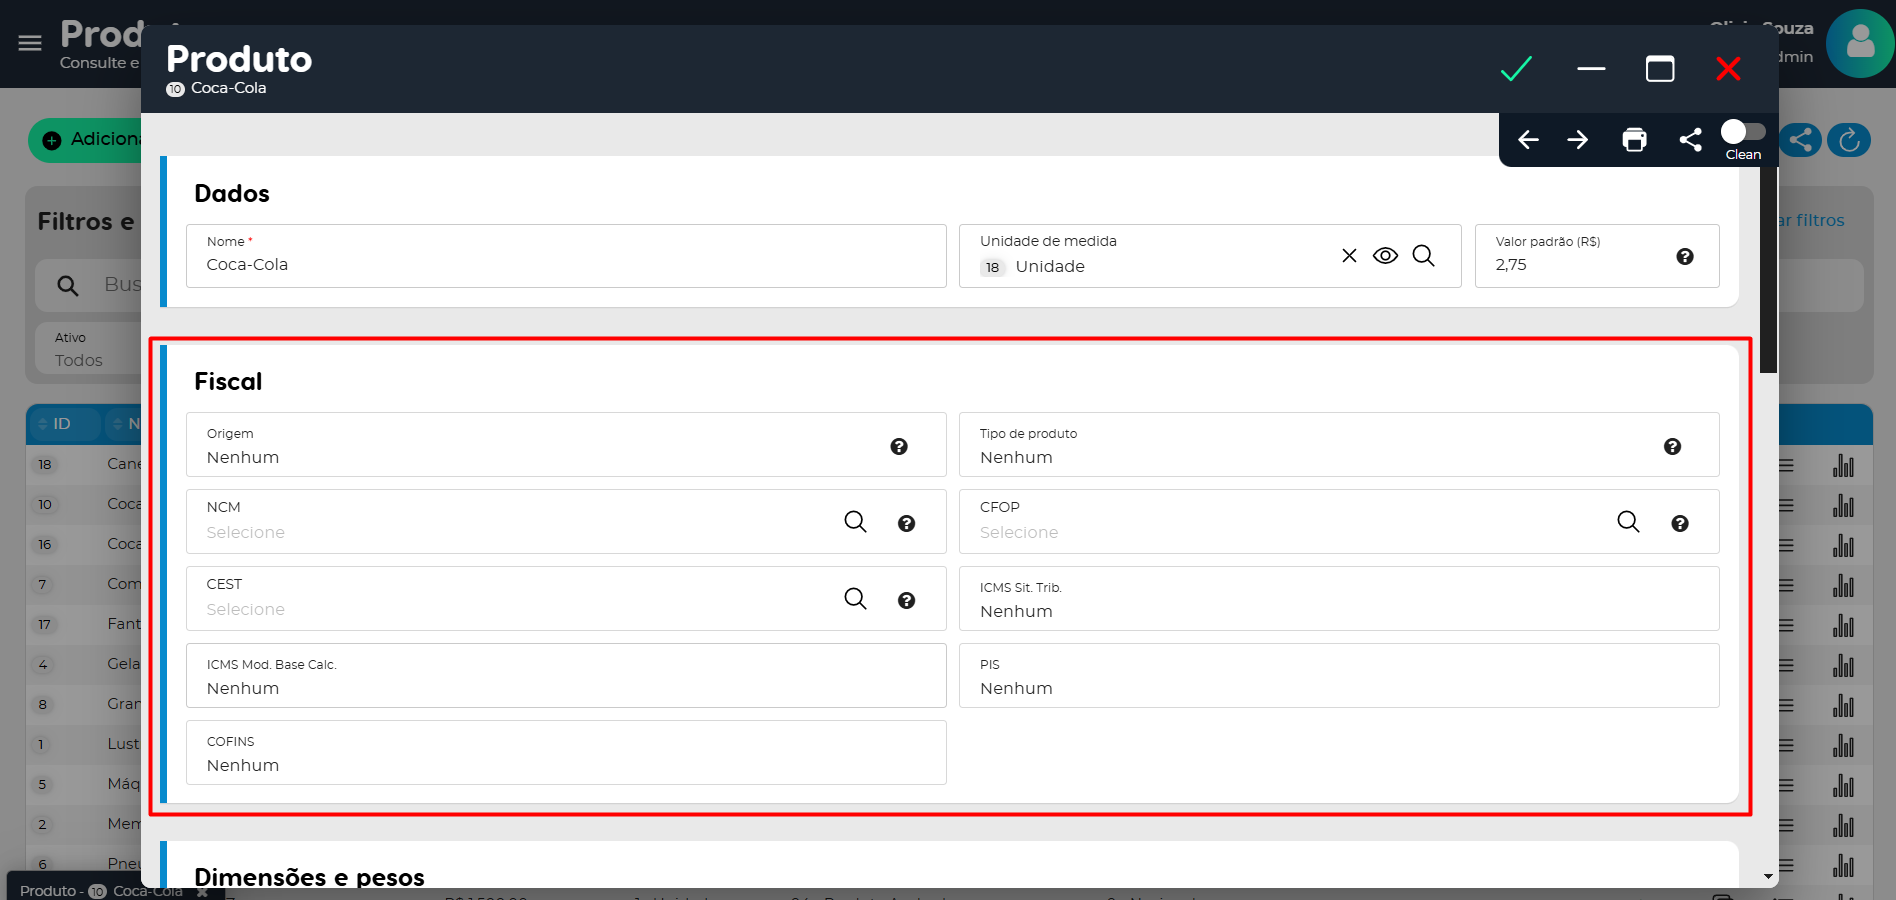Go to previous record with left arrow
The image size is (1896, 900).
click(1528, 140)
